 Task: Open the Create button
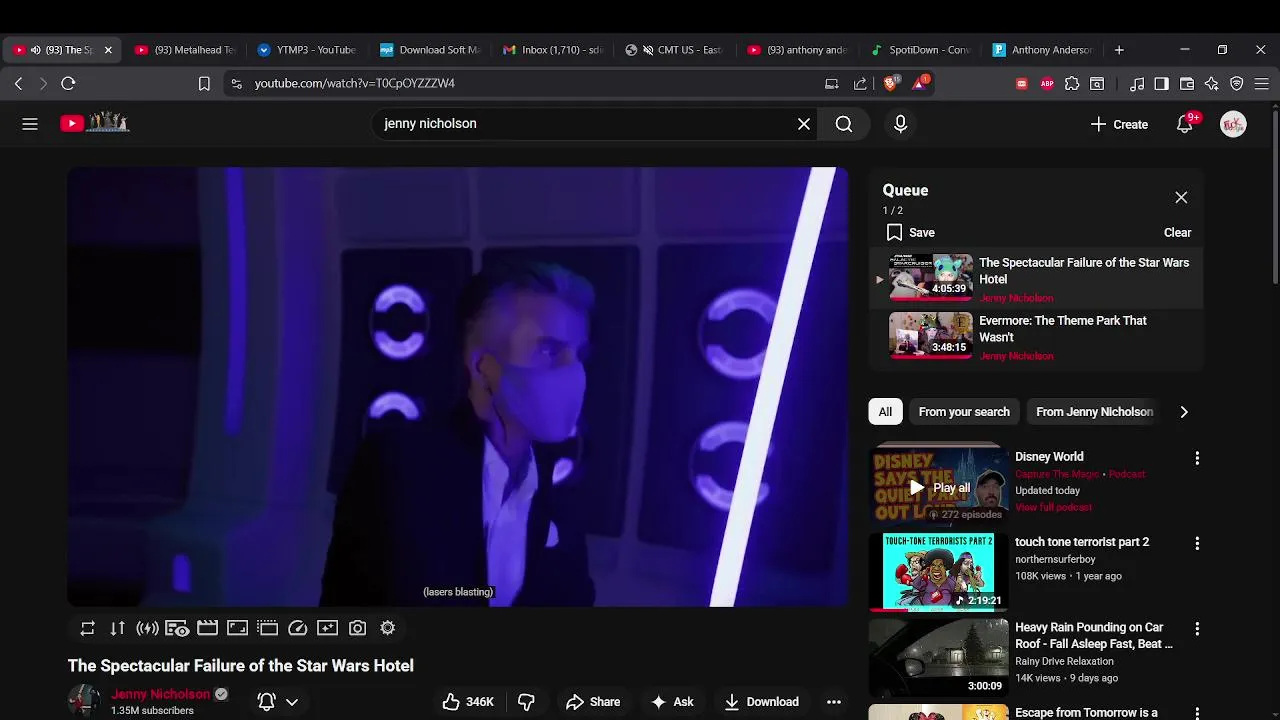(x=1119, y=124)
